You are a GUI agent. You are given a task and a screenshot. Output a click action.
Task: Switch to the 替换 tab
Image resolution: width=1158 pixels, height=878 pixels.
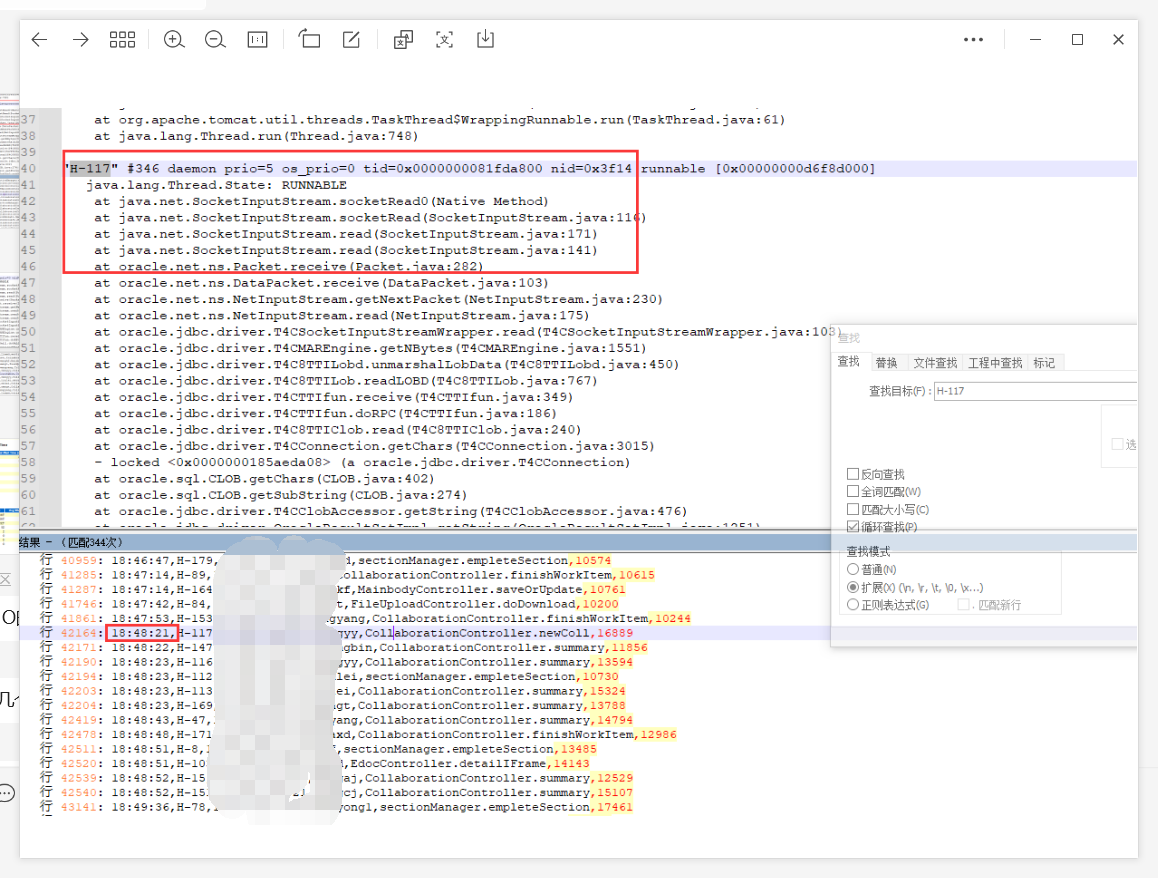pos(886,362)
